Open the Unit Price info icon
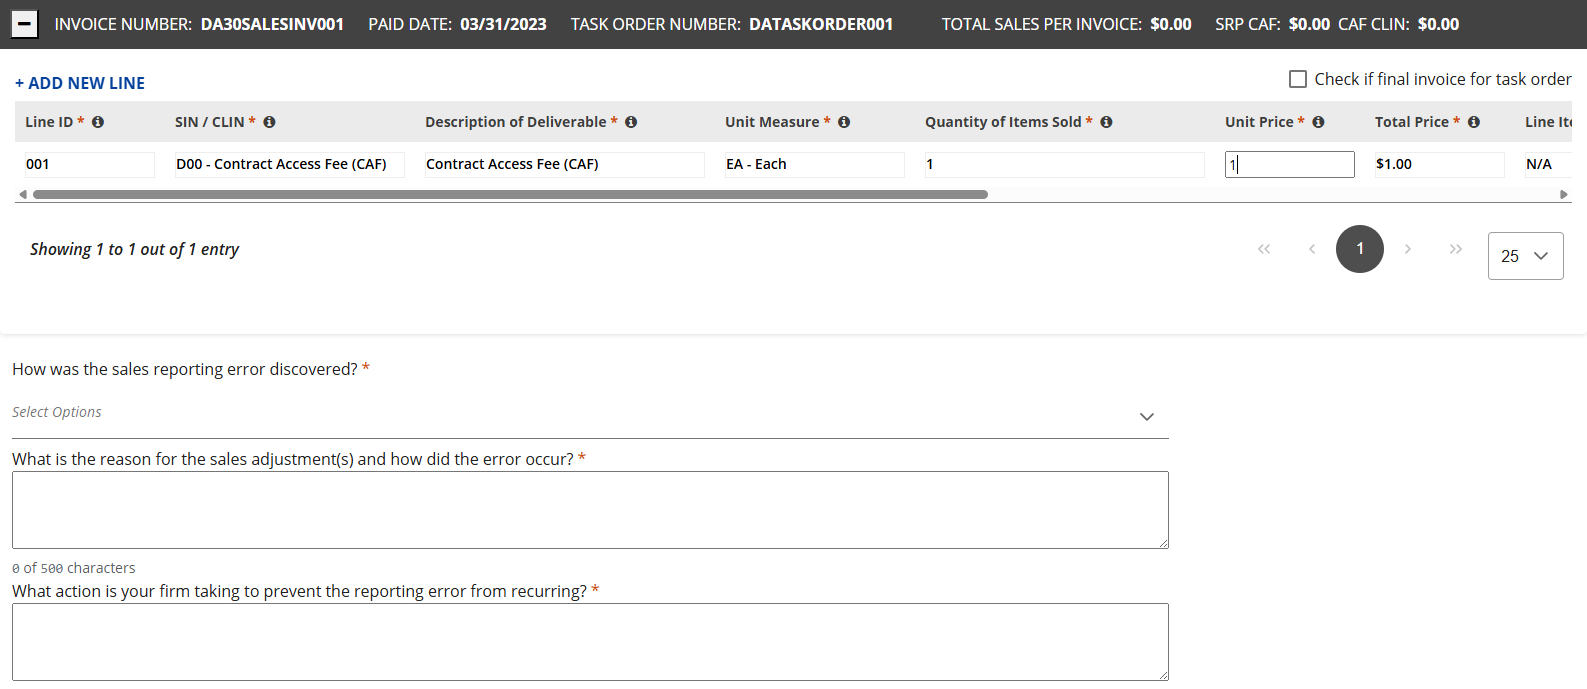 1318,122
